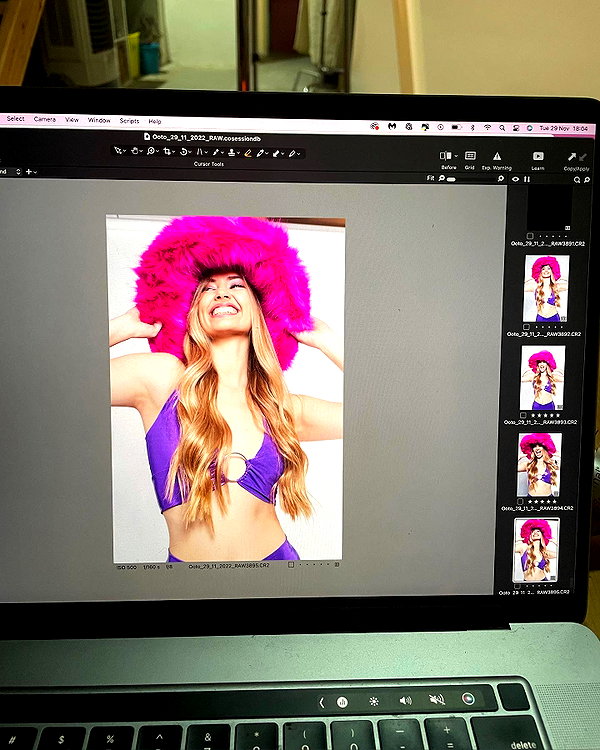Screen dimensions: 600x750
Task: Open macOS Control Center icon
Action: [516, 128]
